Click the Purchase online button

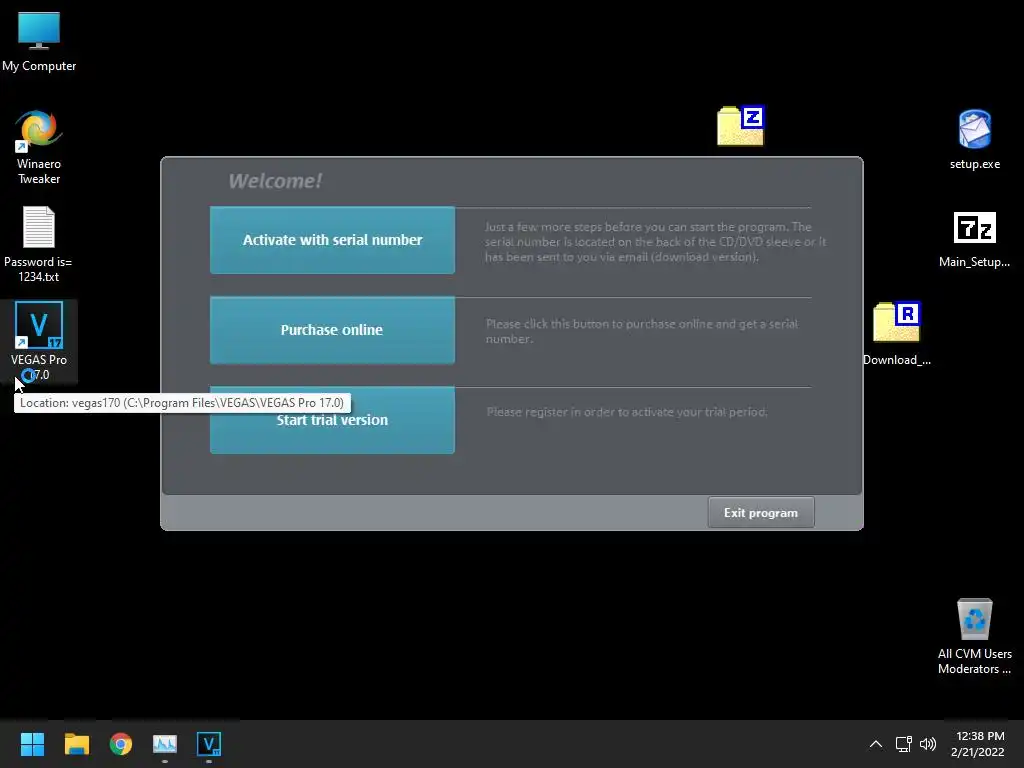pyautogui.click(x=332, y=330)
